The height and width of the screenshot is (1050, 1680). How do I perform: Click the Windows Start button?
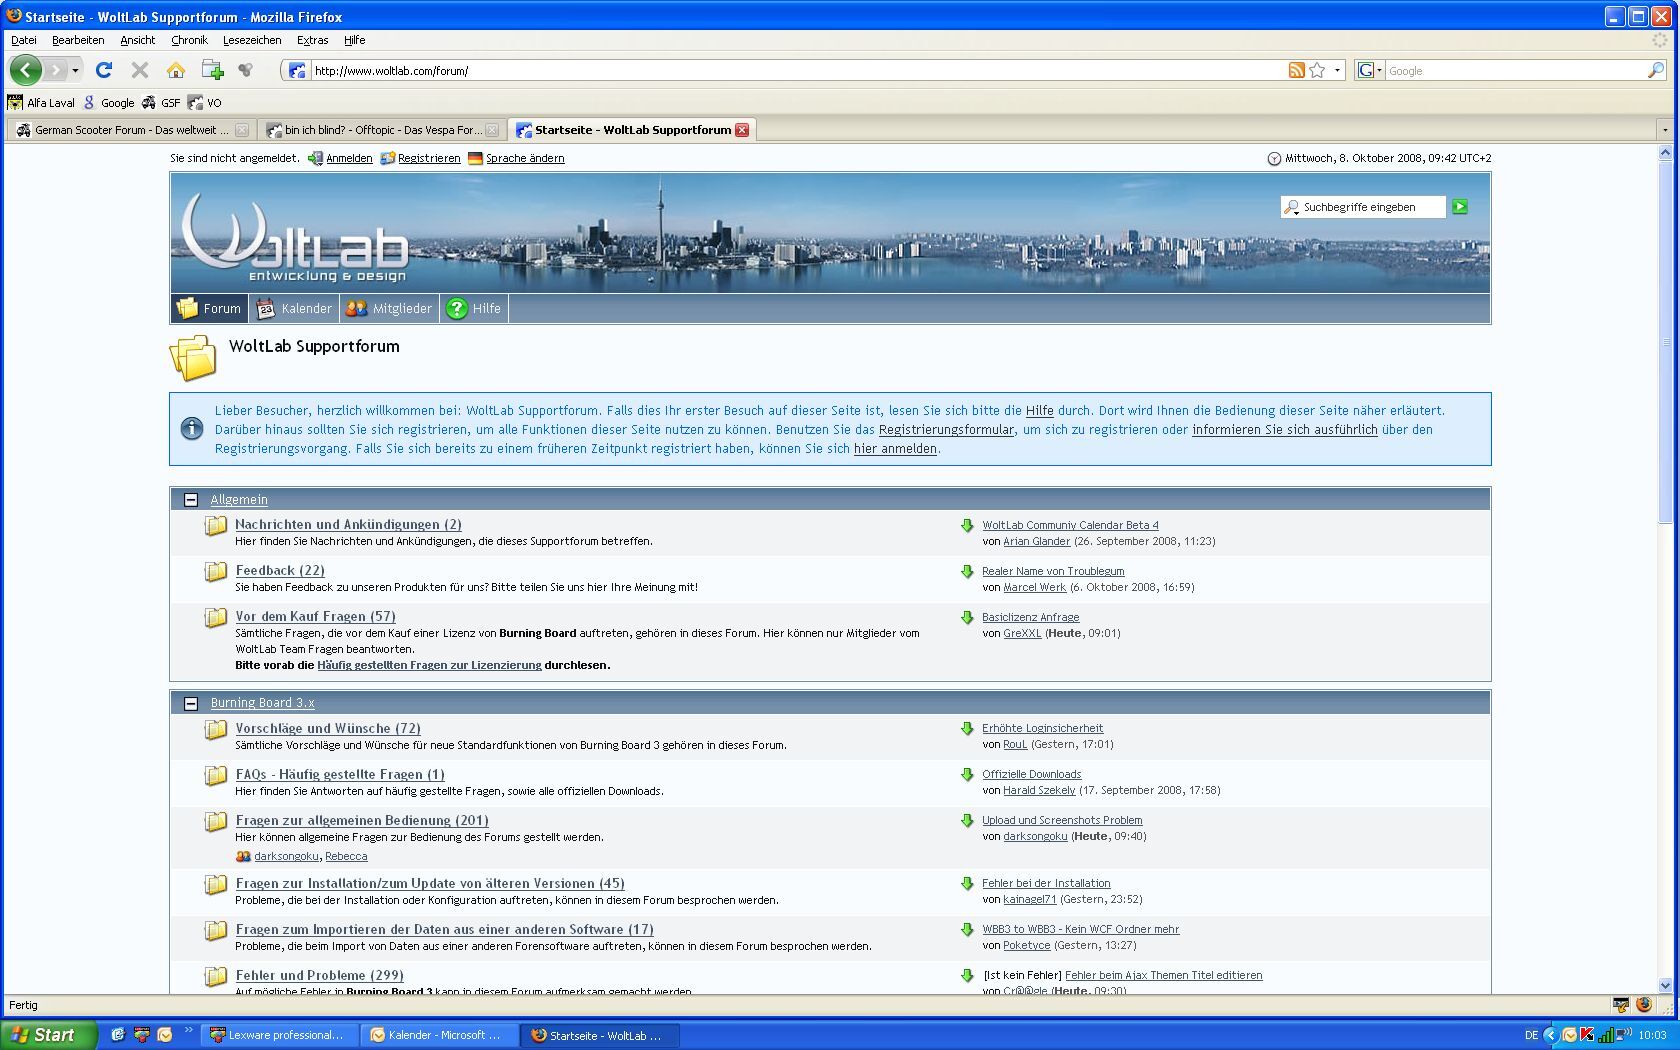coord(48,1035)
